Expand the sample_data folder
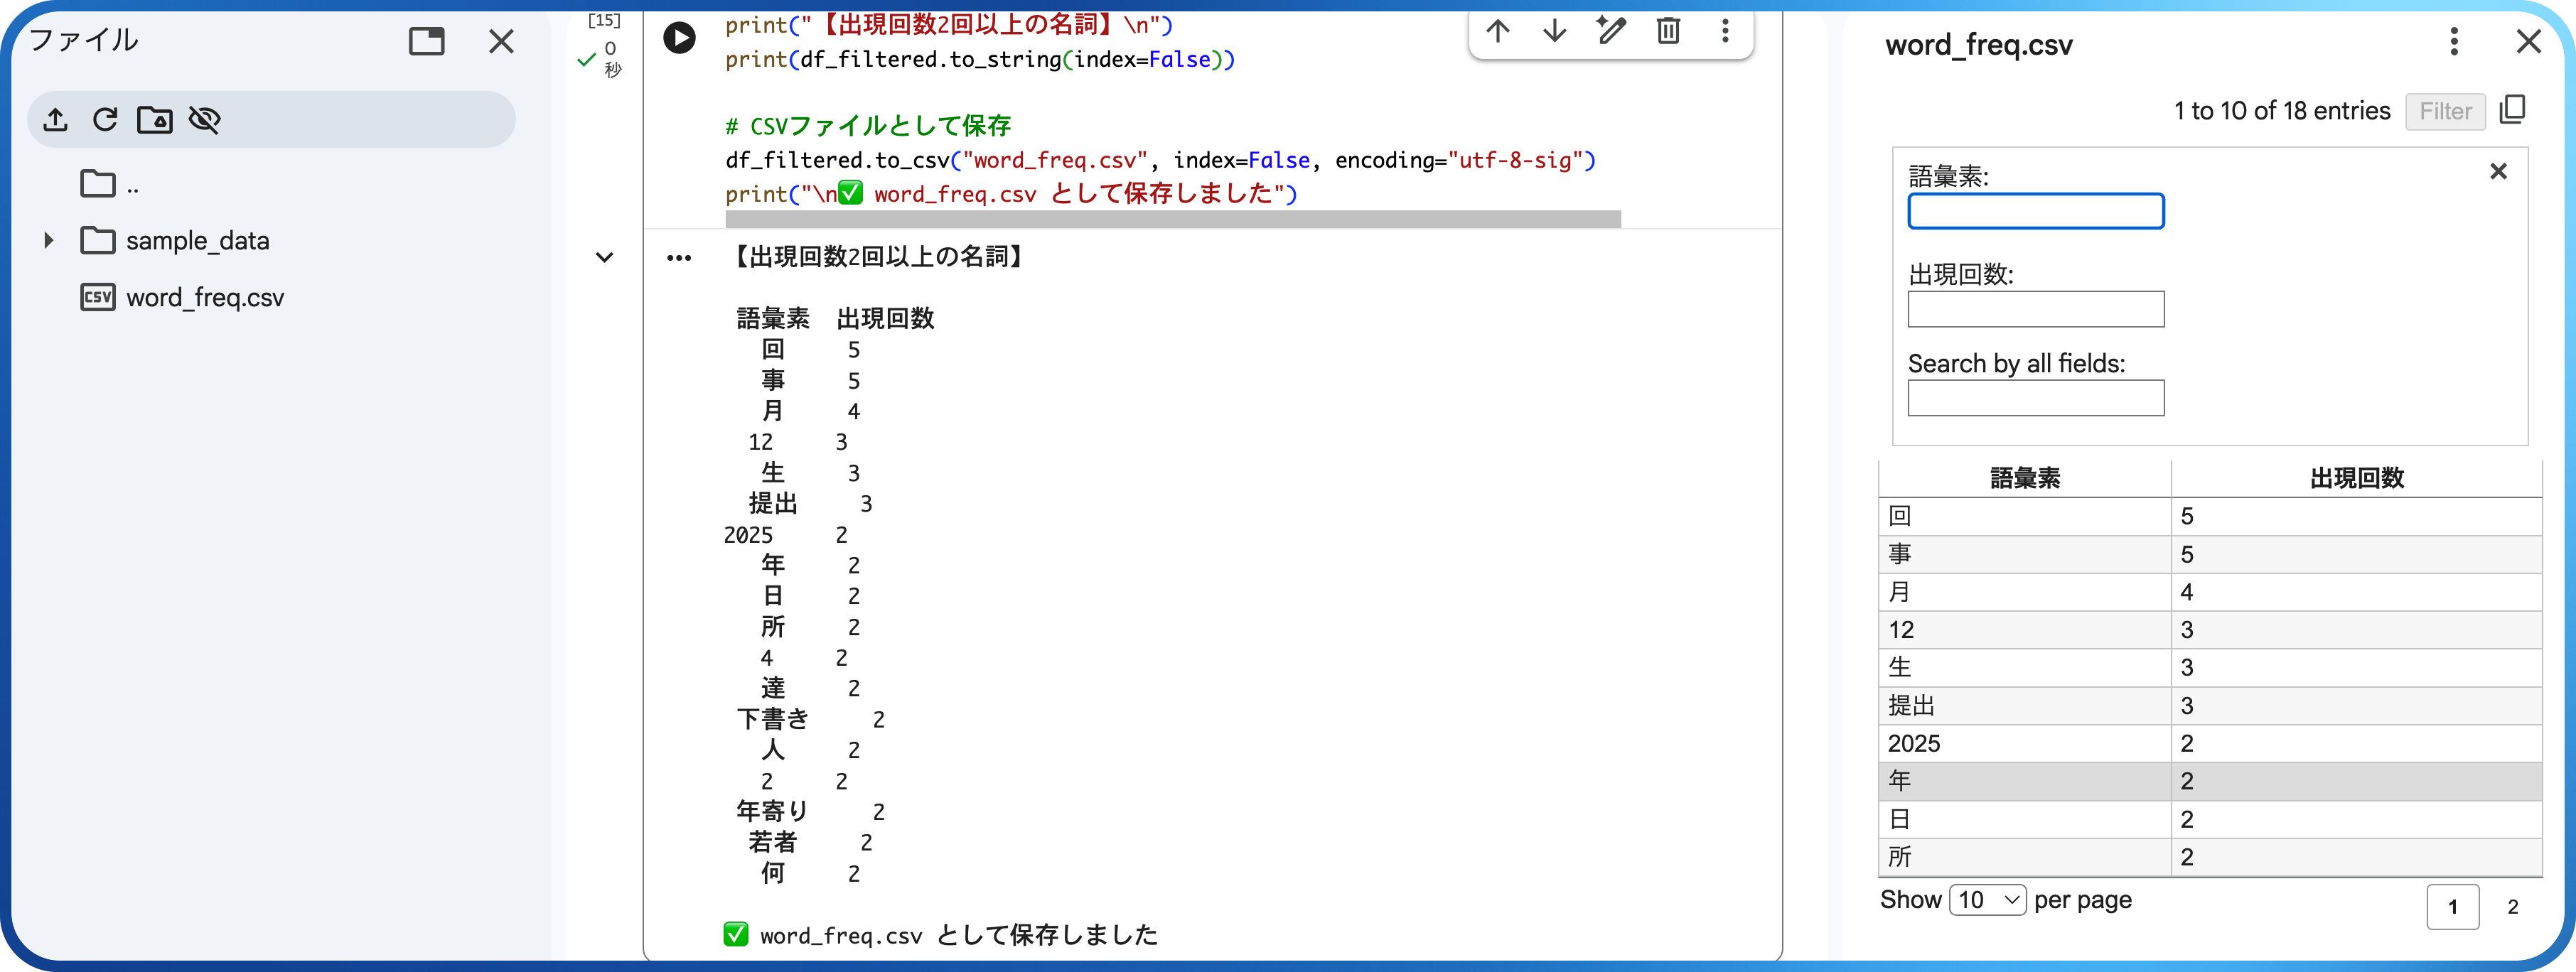Screen dimensions: 2576x972 (x=48, y=241)
